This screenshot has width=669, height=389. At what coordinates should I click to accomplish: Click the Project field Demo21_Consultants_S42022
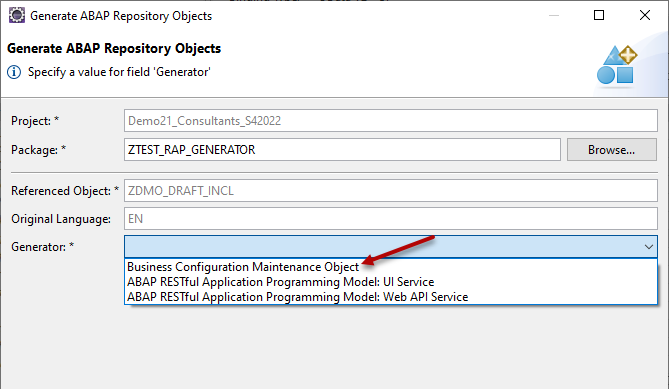[x=390, y=121]
